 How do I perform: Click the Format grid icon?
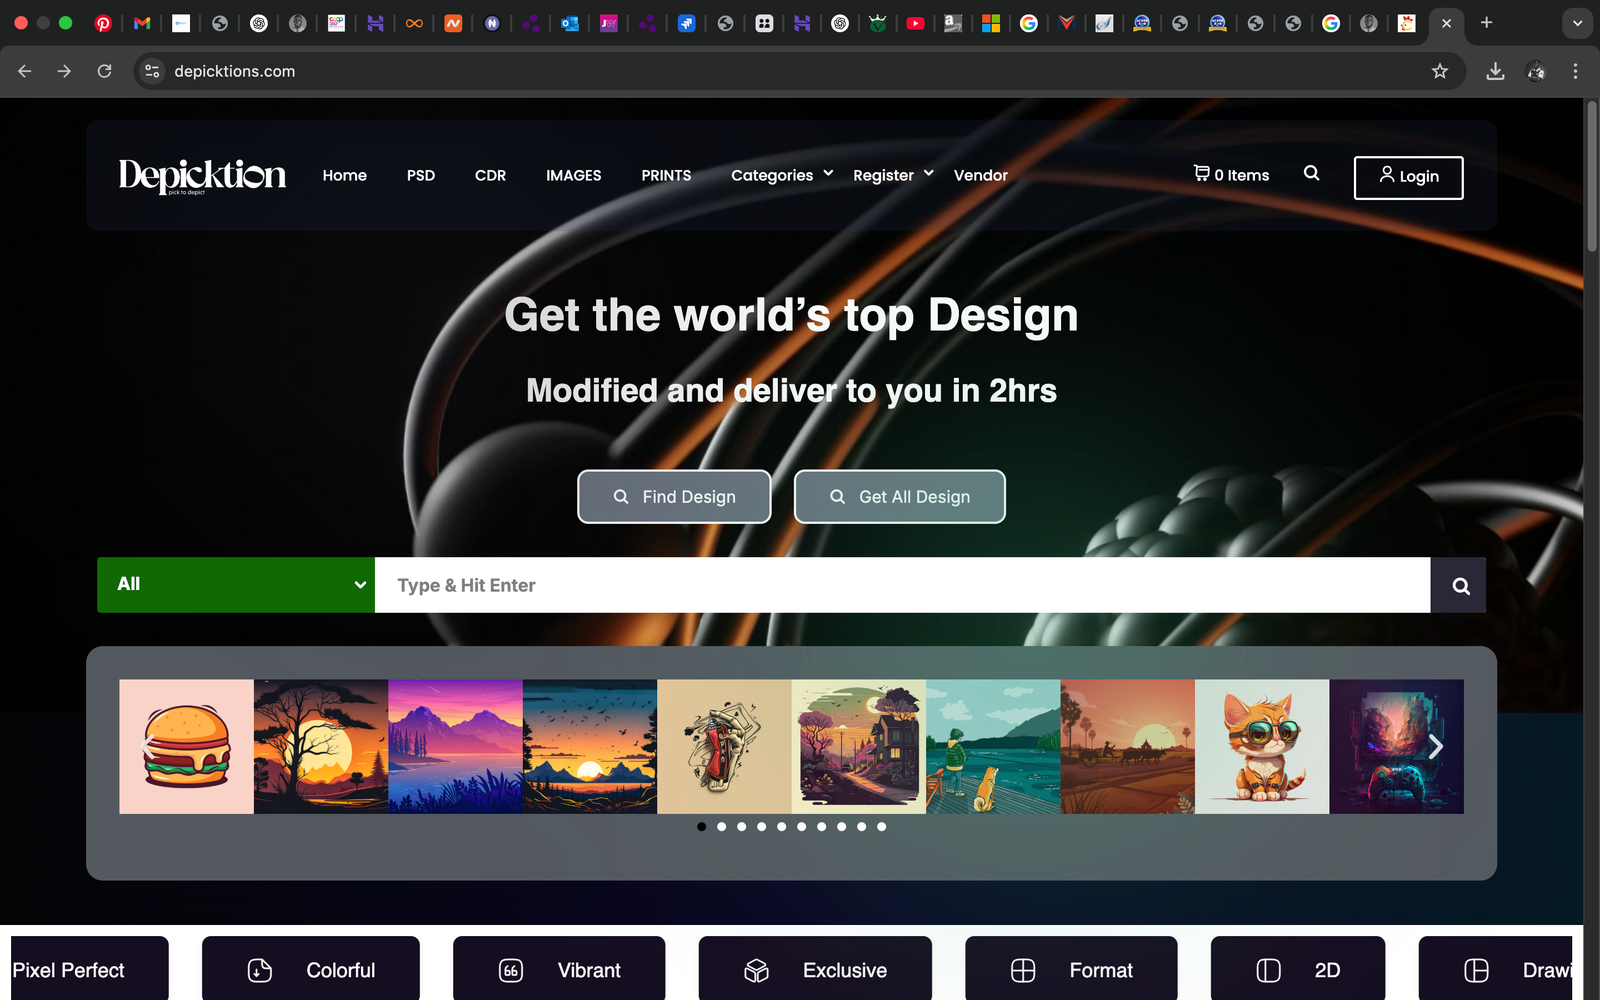(x=1022, y=969)
